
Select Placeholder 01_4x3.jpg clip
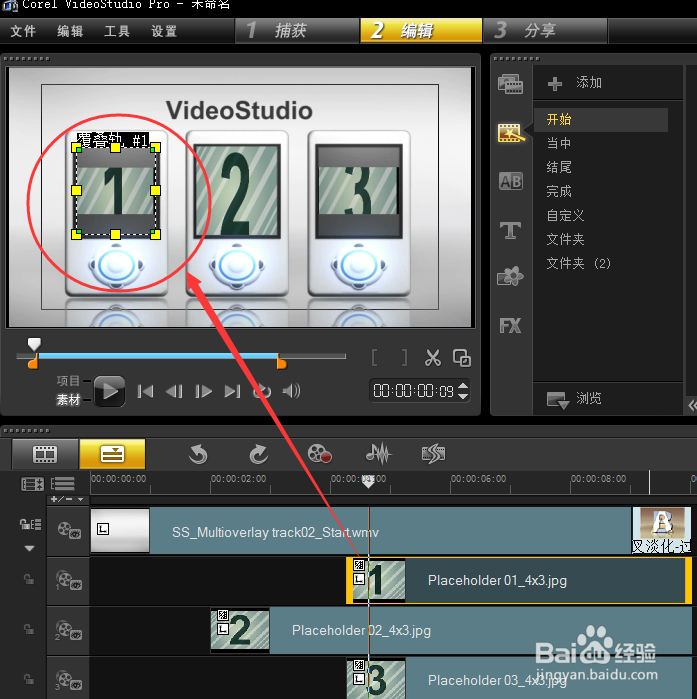(519, 580)
